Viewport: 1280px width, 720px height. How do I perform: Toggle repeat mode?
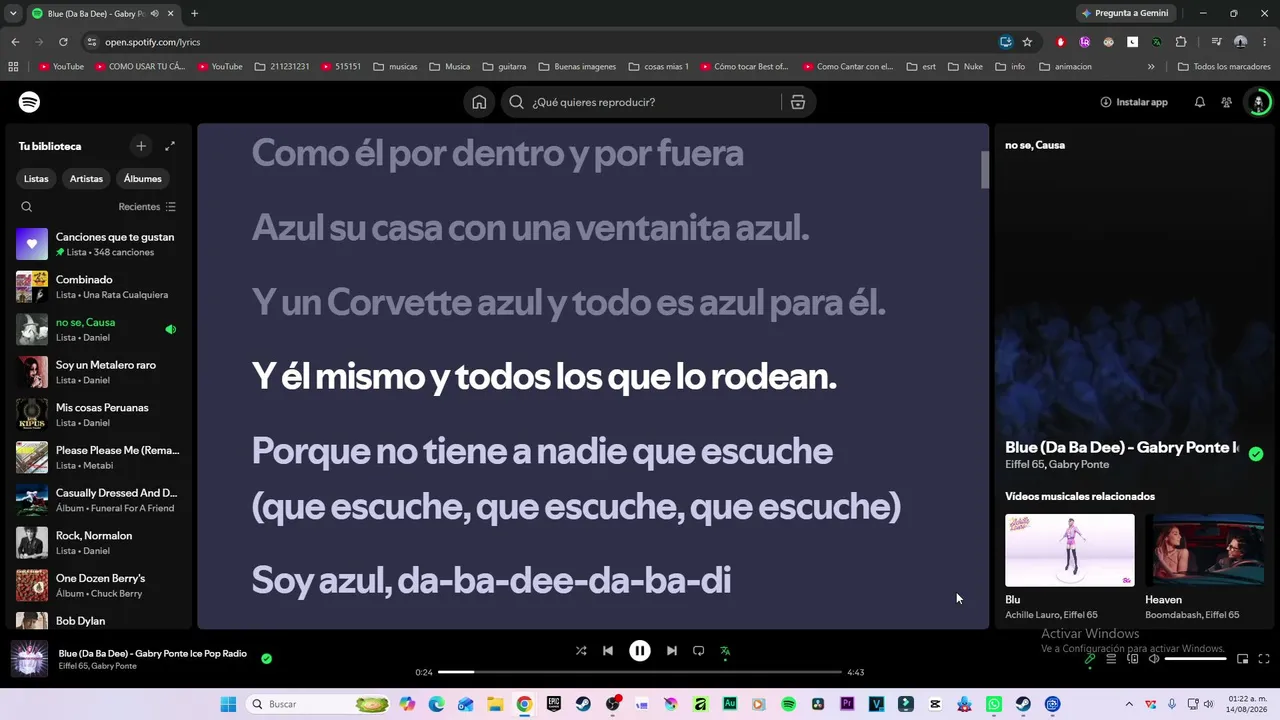699,651
